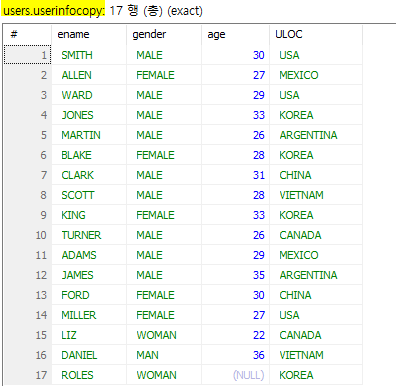
Task: Select row number 1 cell
Action: [x=27, y=55]
